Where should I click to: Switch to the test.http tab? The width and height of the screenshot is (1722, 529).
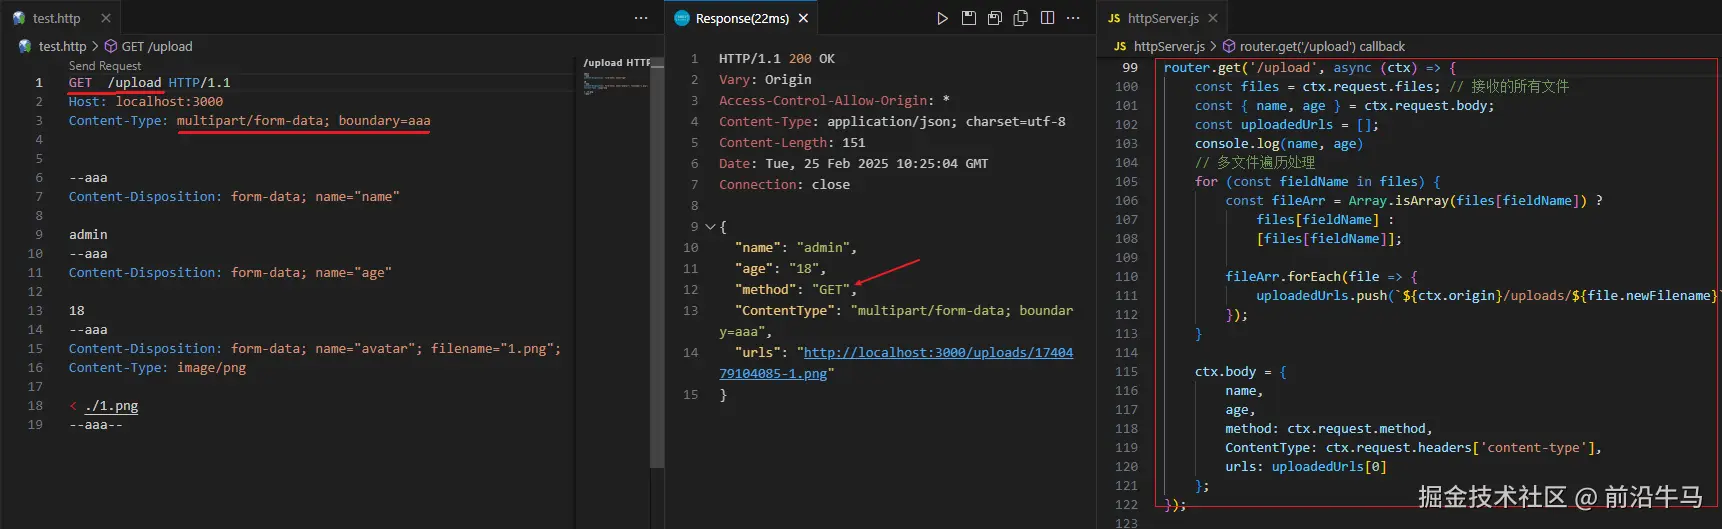tap(56, 18)
